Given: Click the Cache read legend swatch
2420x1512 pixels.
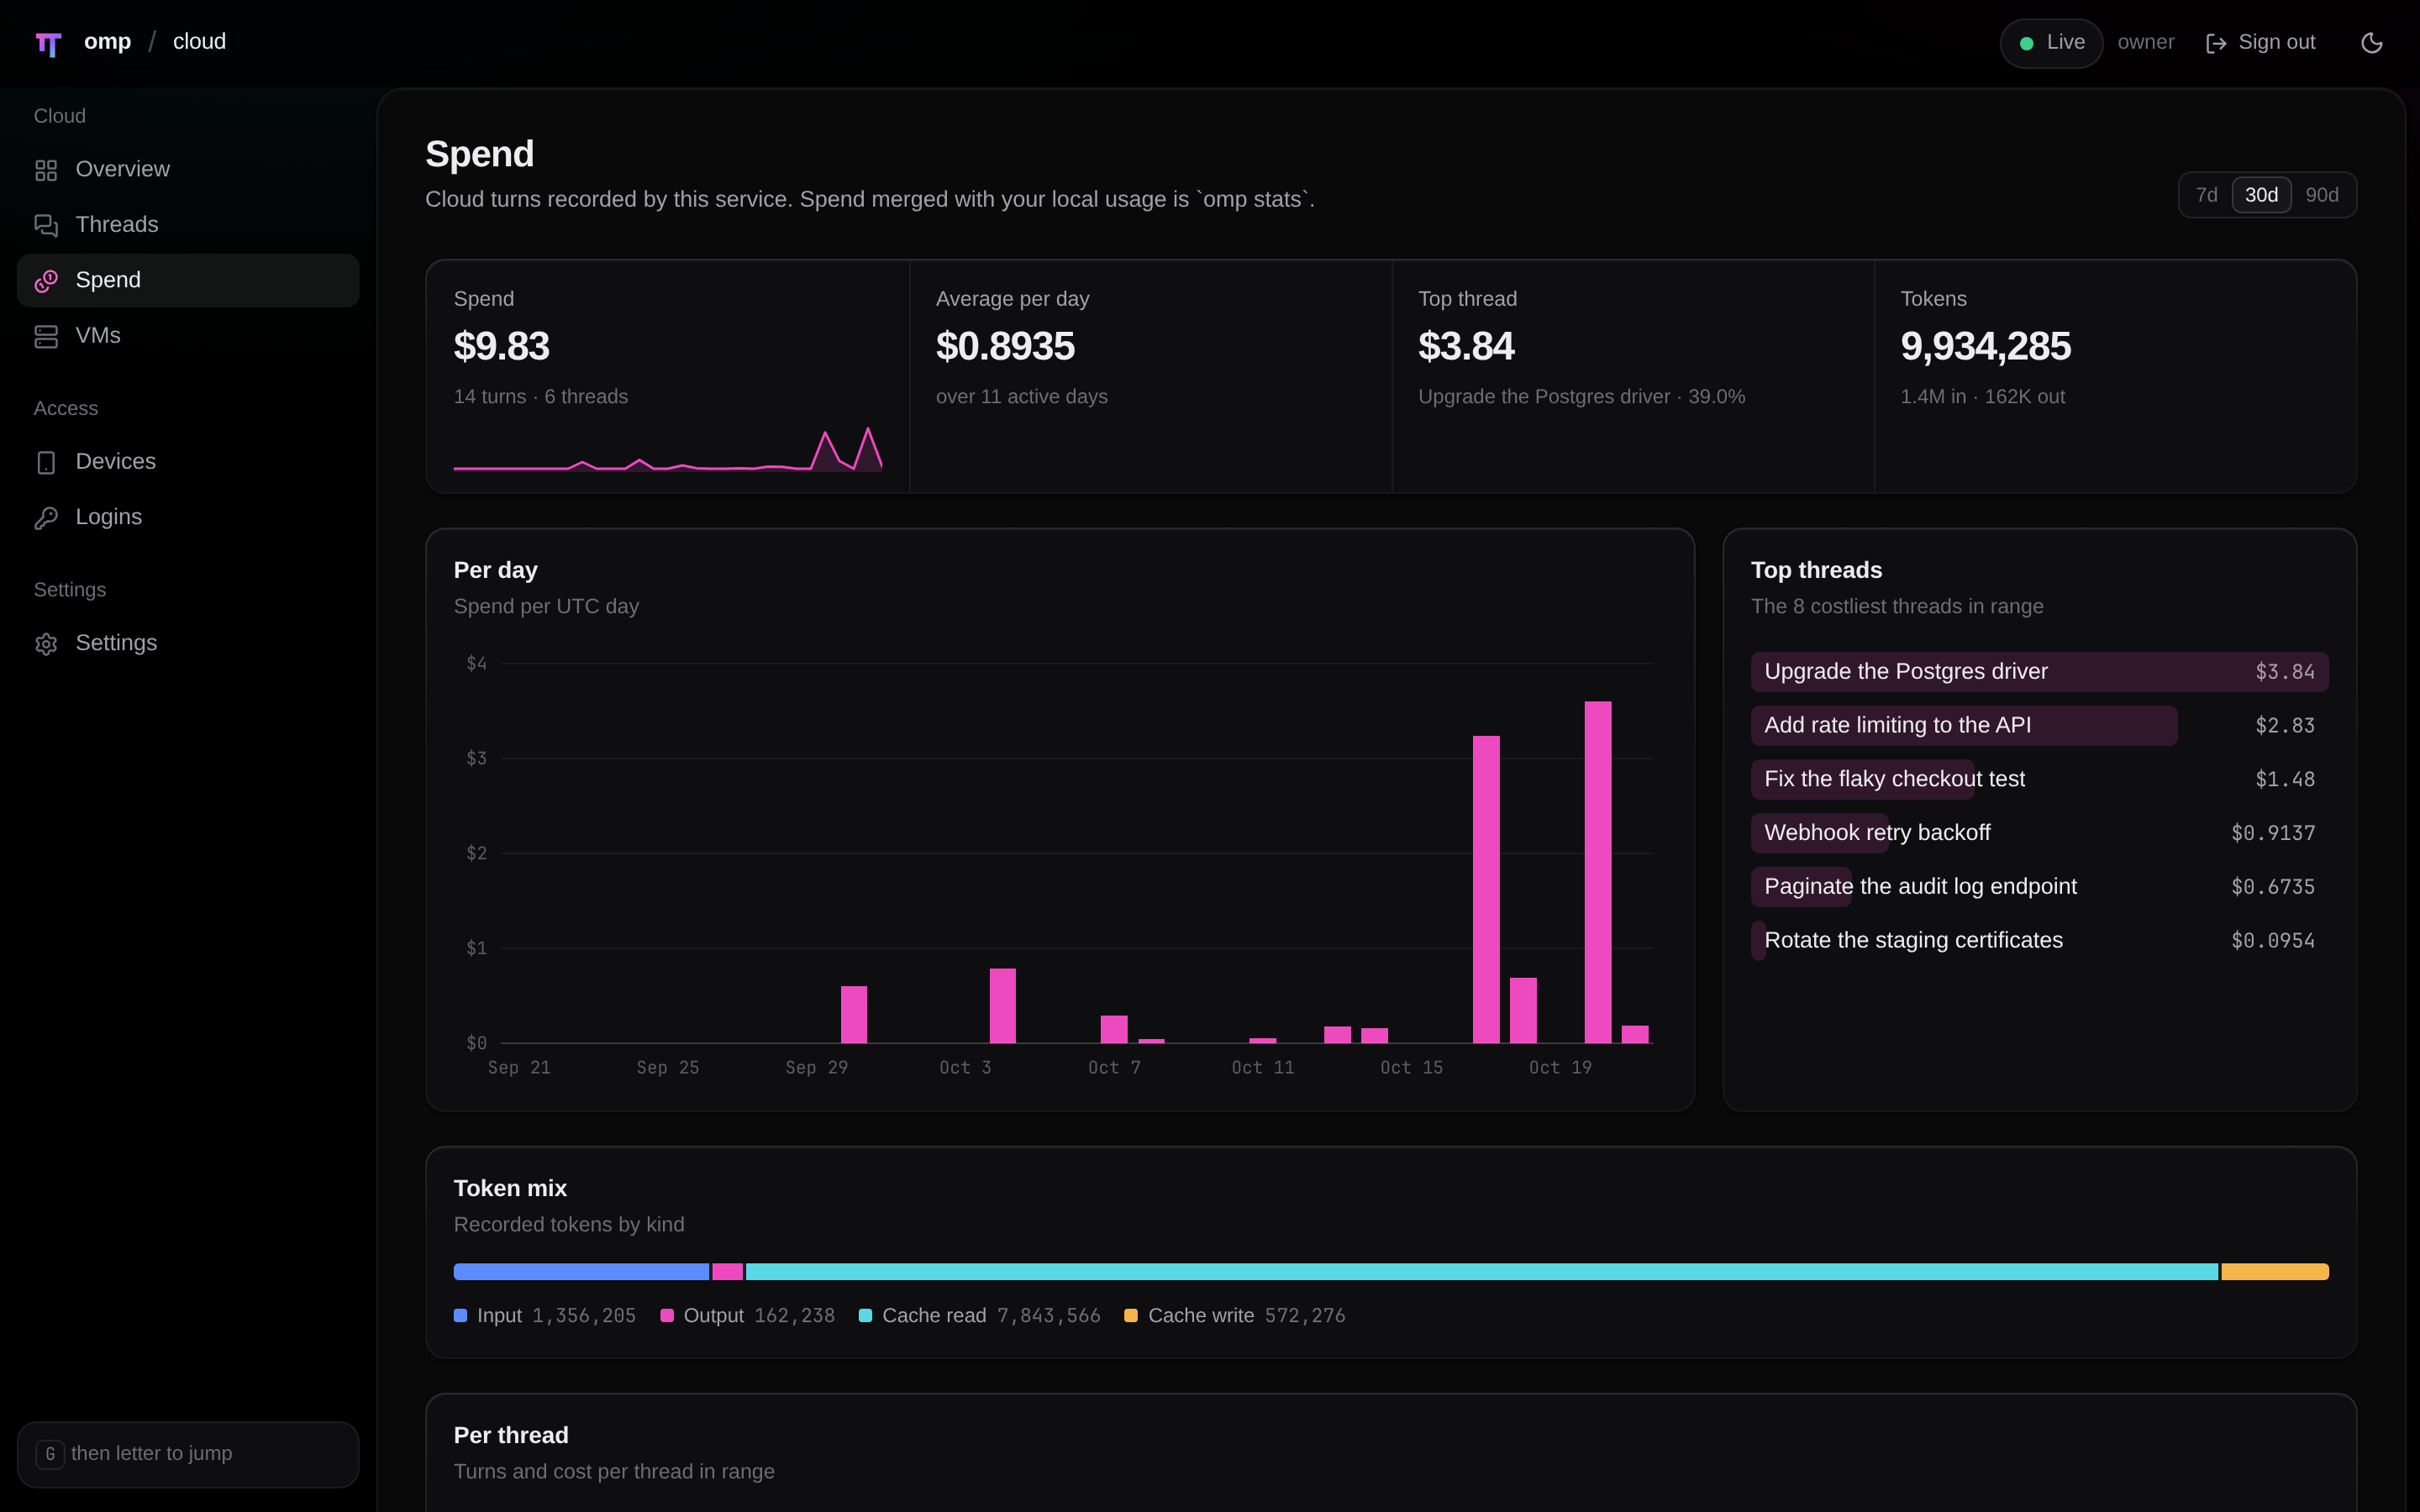Looking at the screenshot, I should pos(865,1316).
